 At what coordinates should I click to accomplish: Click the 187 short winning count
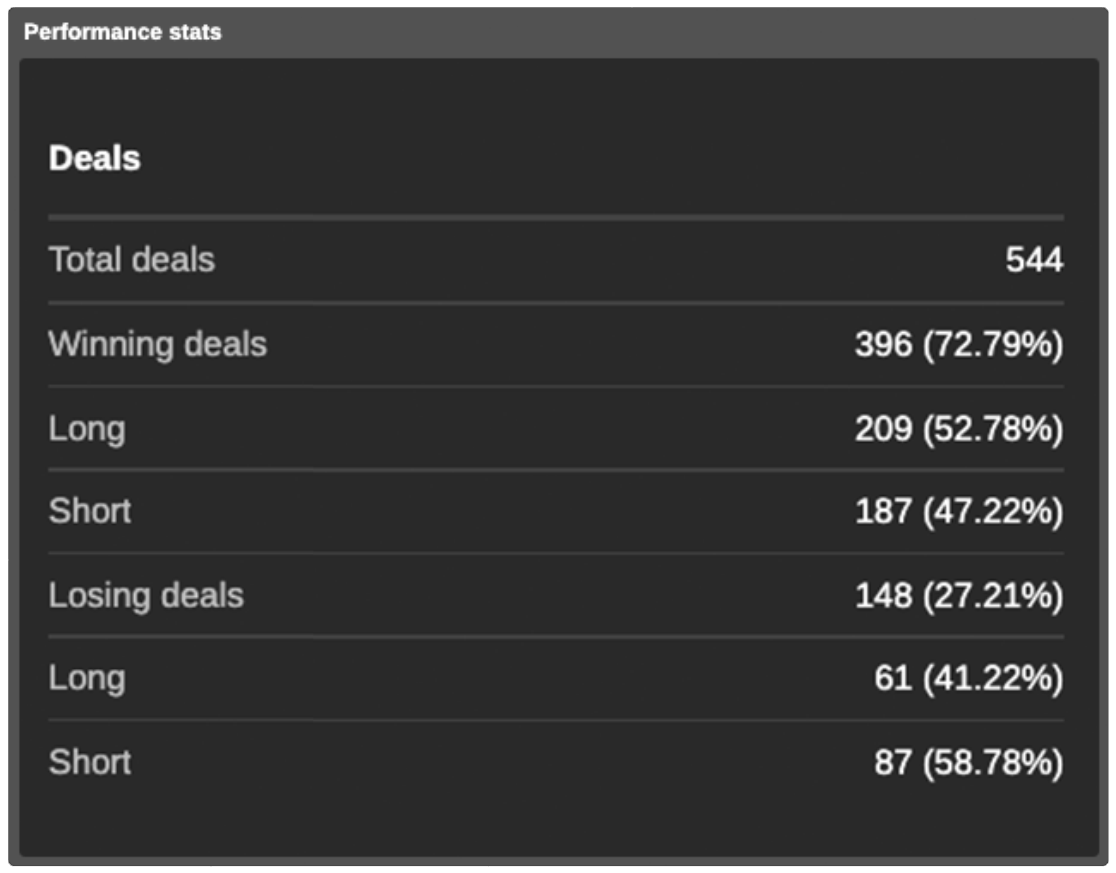click(x=883, y=512)
